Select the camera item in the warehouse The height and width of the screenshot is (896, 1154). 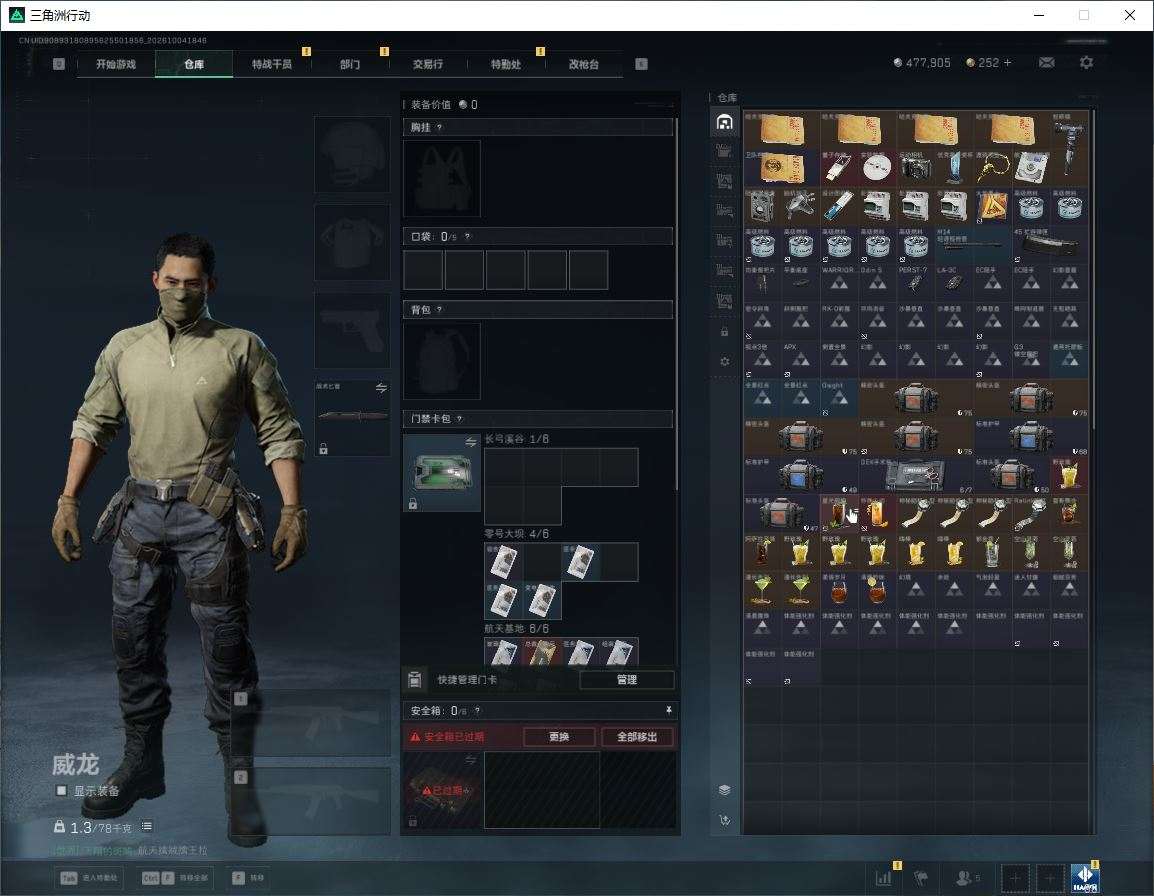(916, 169)
